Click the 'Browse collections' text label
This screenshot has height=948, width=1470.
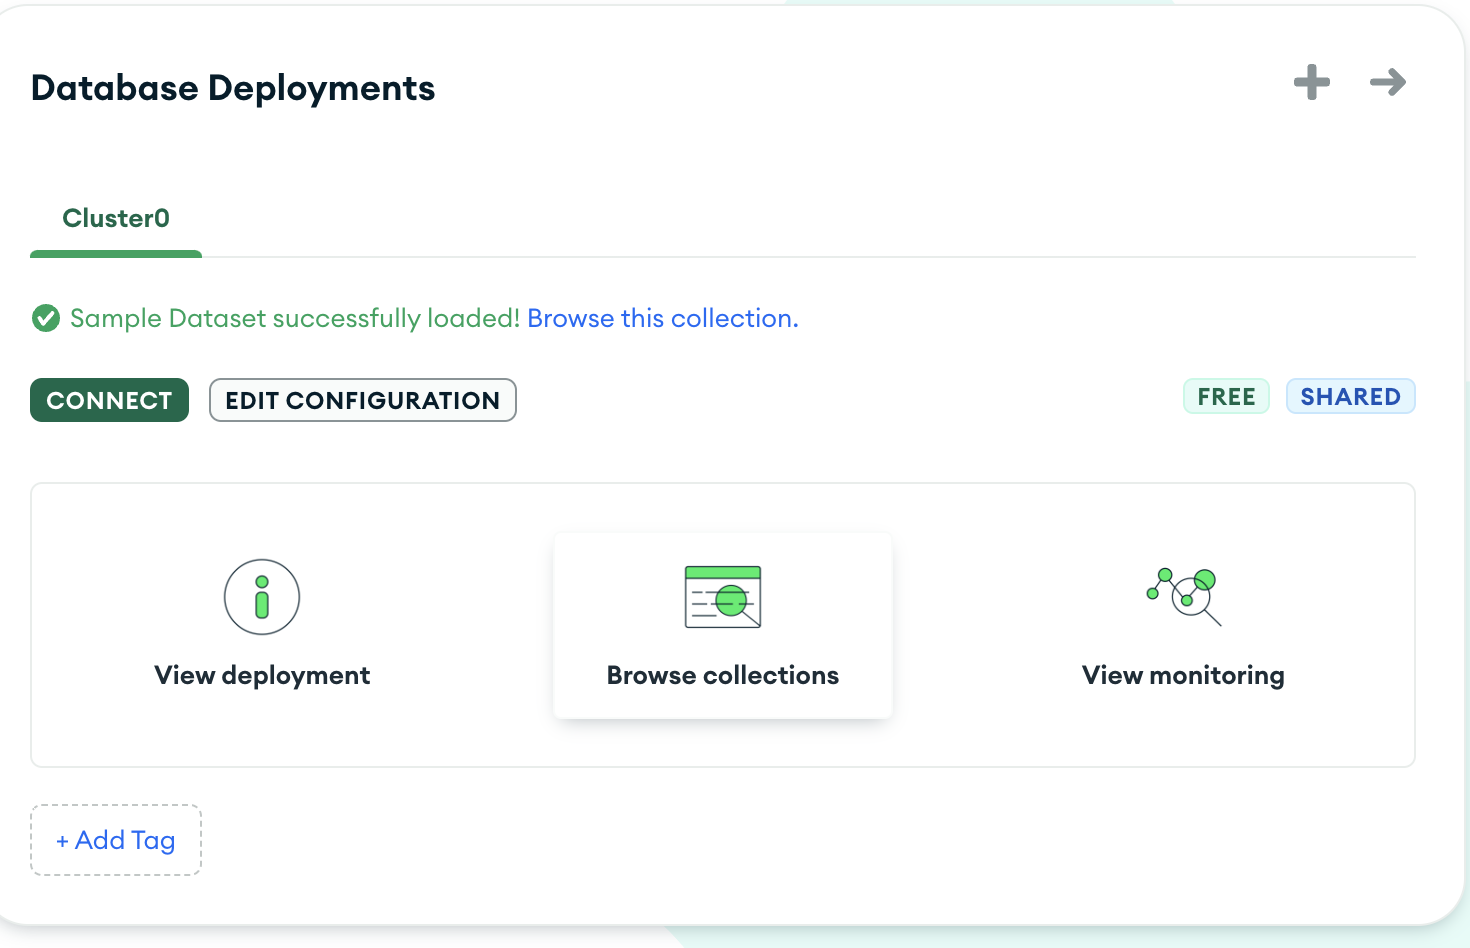tap(722, 676)
